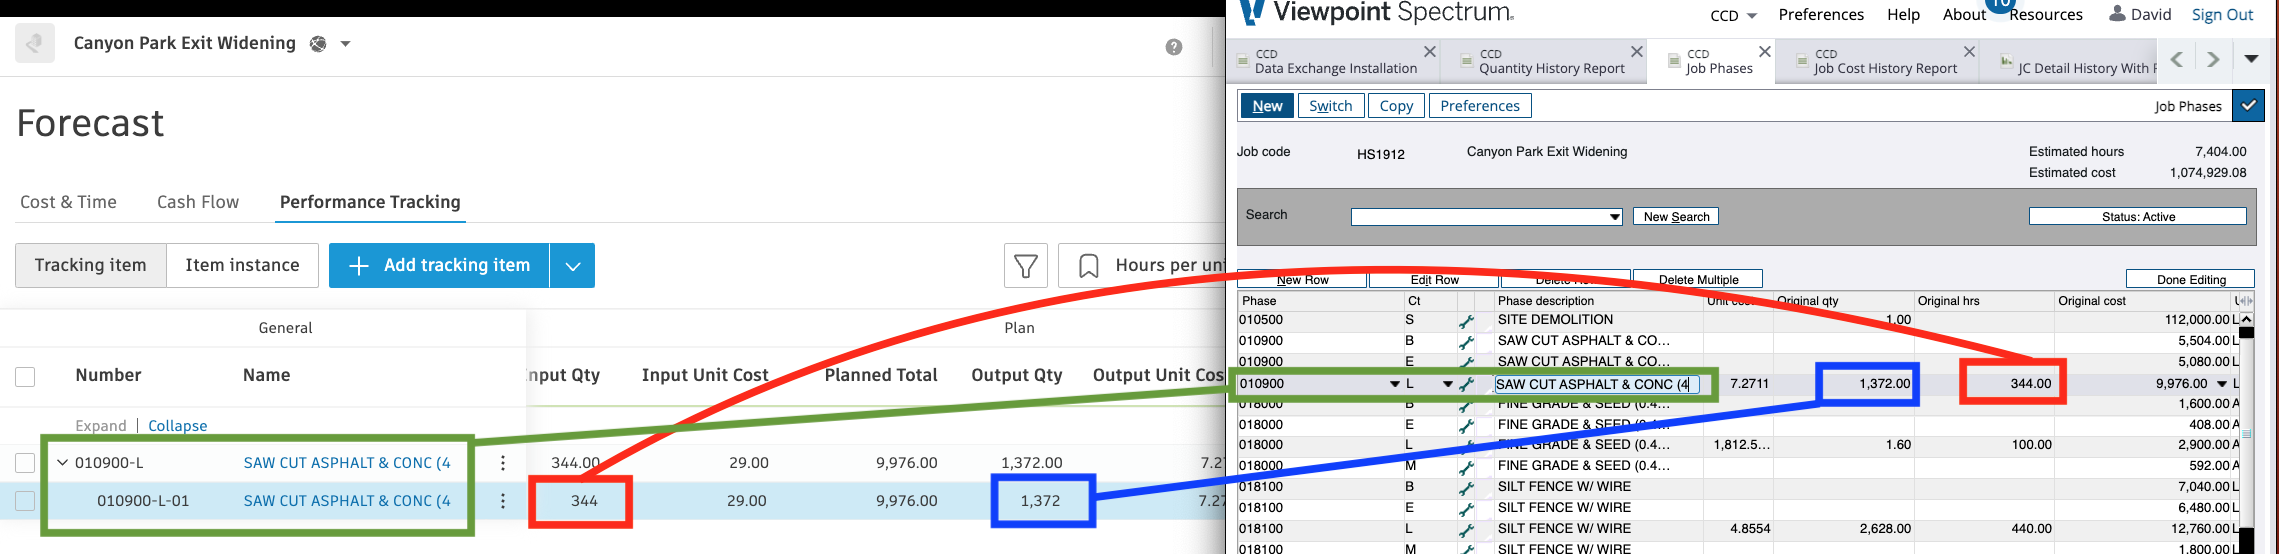Select the Performance Tracking tab
This screenshot has width=2279, height=554.
370,202
